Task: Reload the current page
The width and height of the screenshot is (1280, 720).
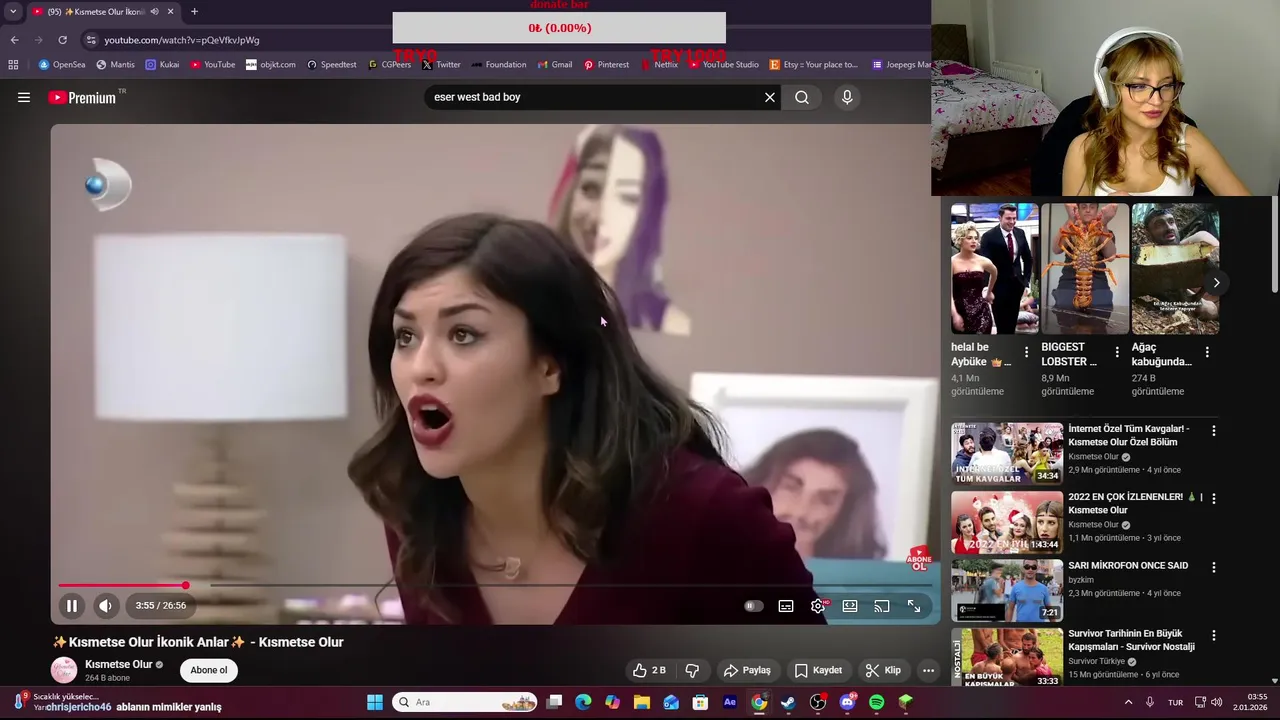Action: click(62, 40)
